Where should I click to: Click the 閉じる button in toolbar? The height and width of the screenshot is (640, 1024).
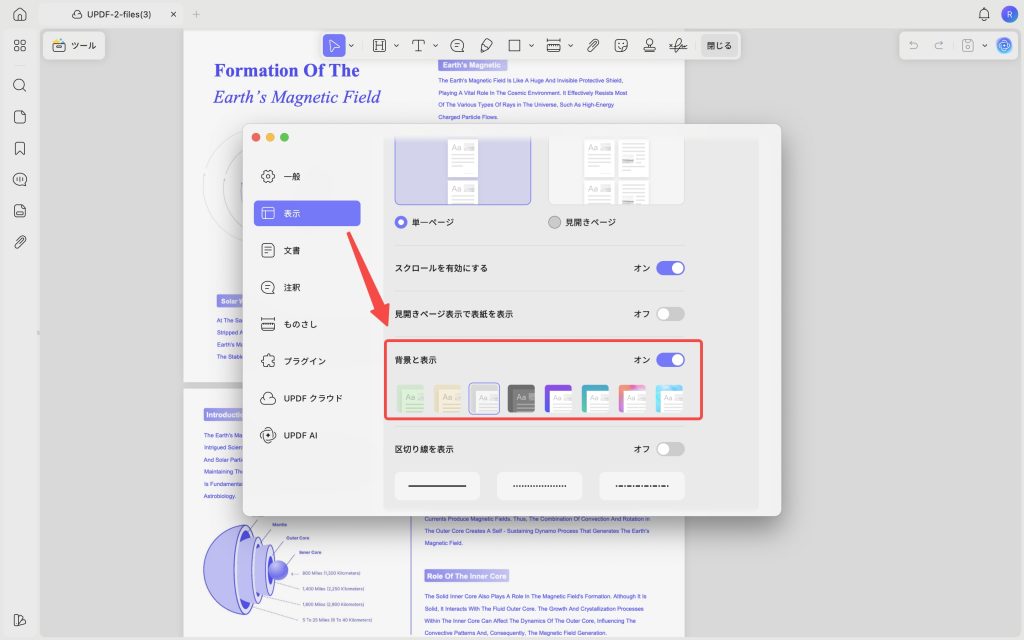click(x=719, y=46)
